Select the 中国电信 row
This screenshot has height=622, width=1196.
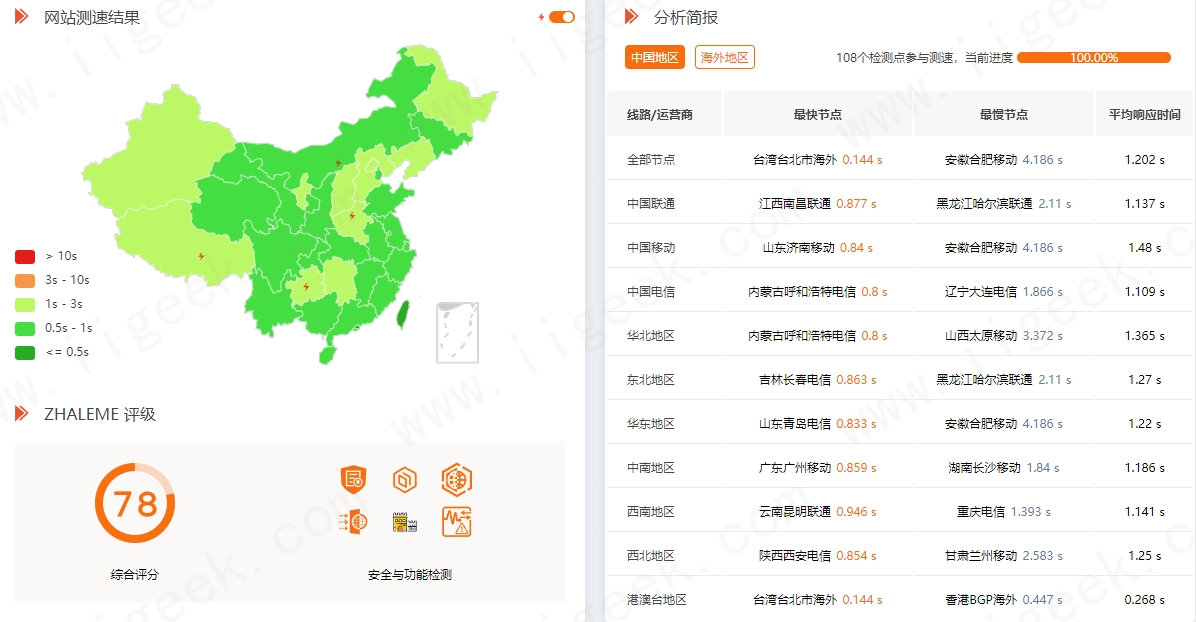click(x=899, y=292)
